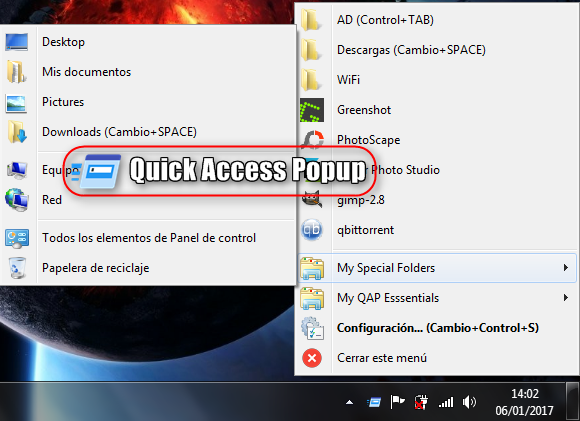The image size is (580, 421).
Task: Show hidden tray icons arrow
Action: click(349, 403)
